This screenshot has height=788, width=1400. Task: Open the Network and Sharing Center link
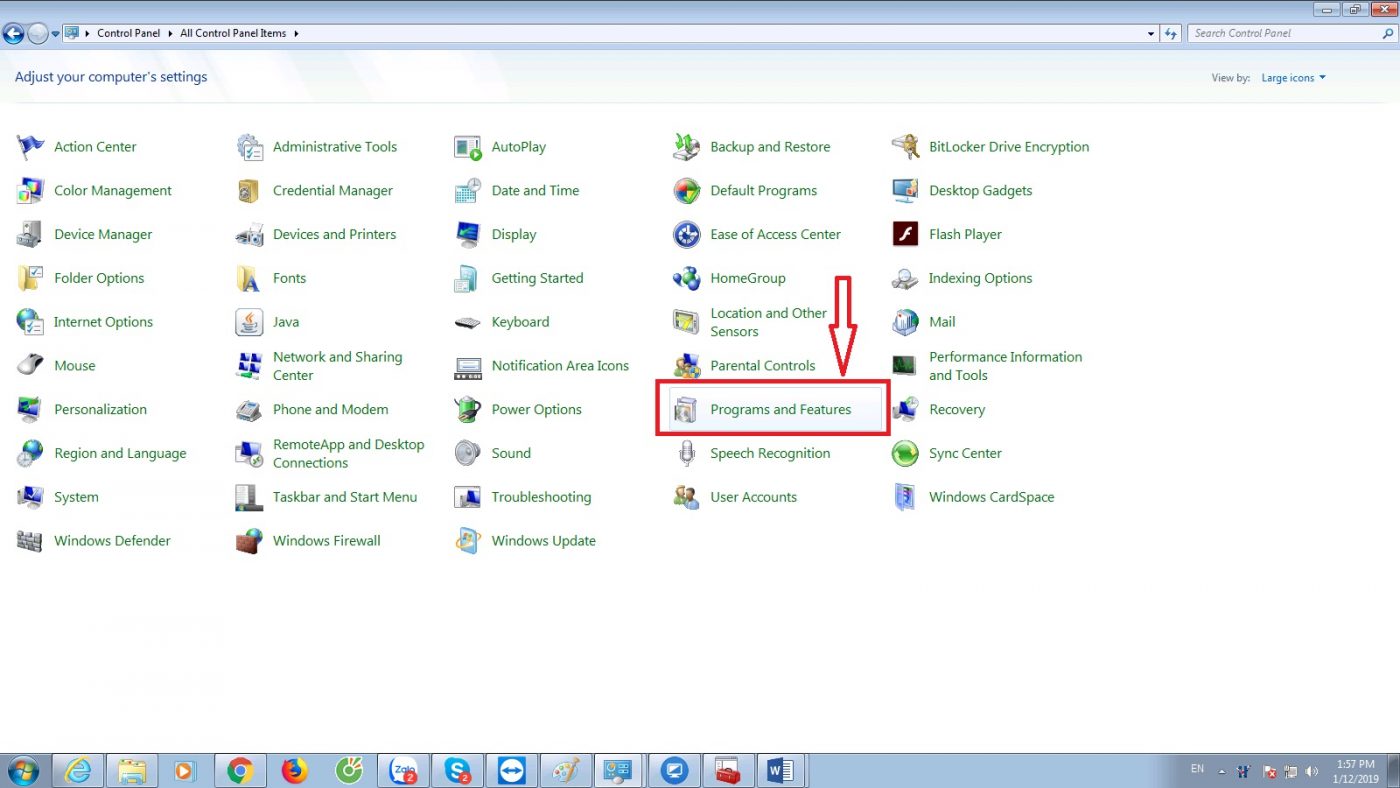(337, 366)
